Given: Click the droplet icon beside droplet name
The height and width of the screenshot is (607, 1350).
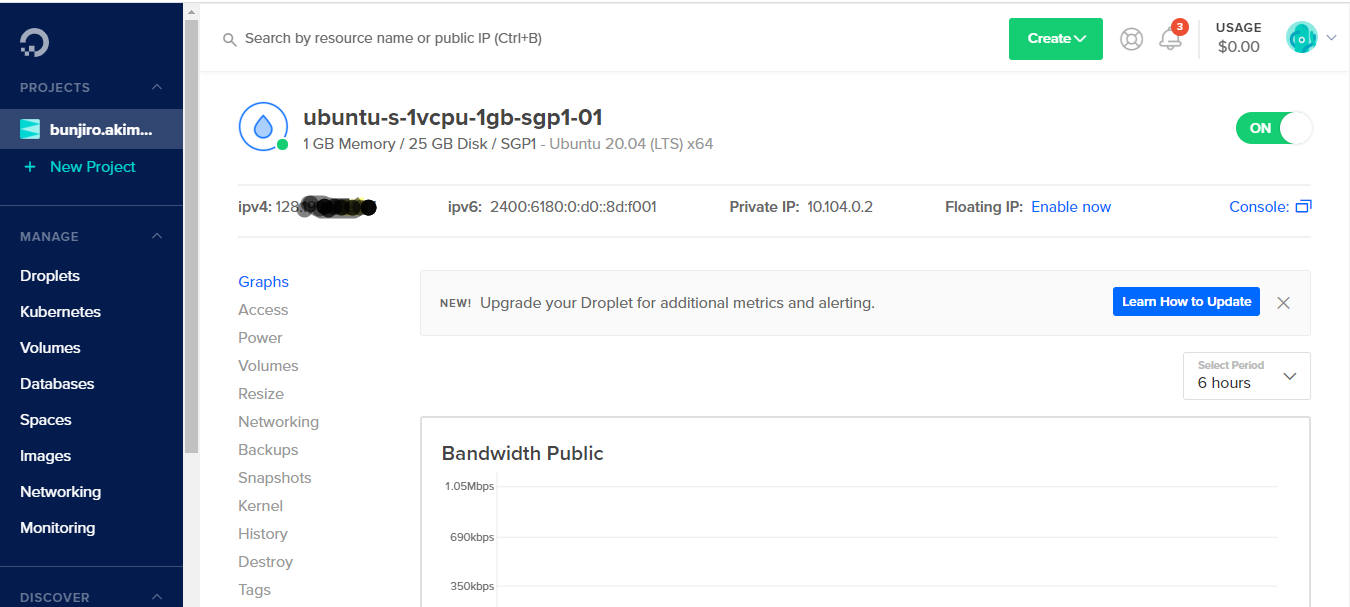Looking at the screenshot, I should (263, 127).
